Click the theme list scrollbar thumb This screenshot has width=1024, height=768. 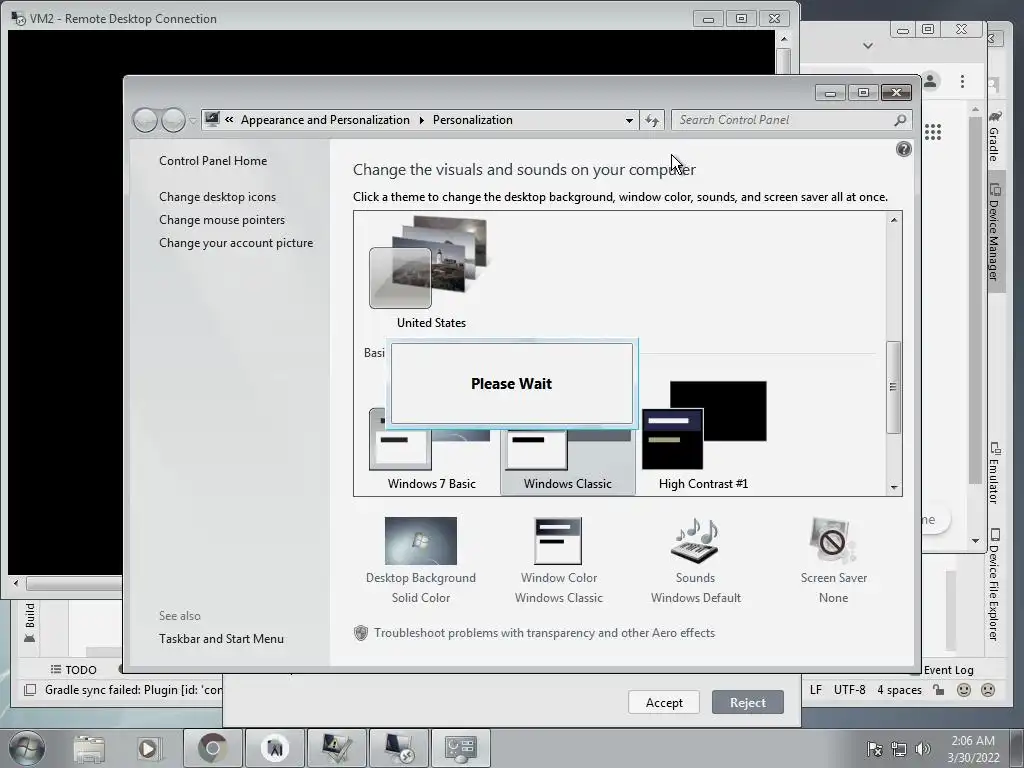pyautogui.click(x=893, y=387)
